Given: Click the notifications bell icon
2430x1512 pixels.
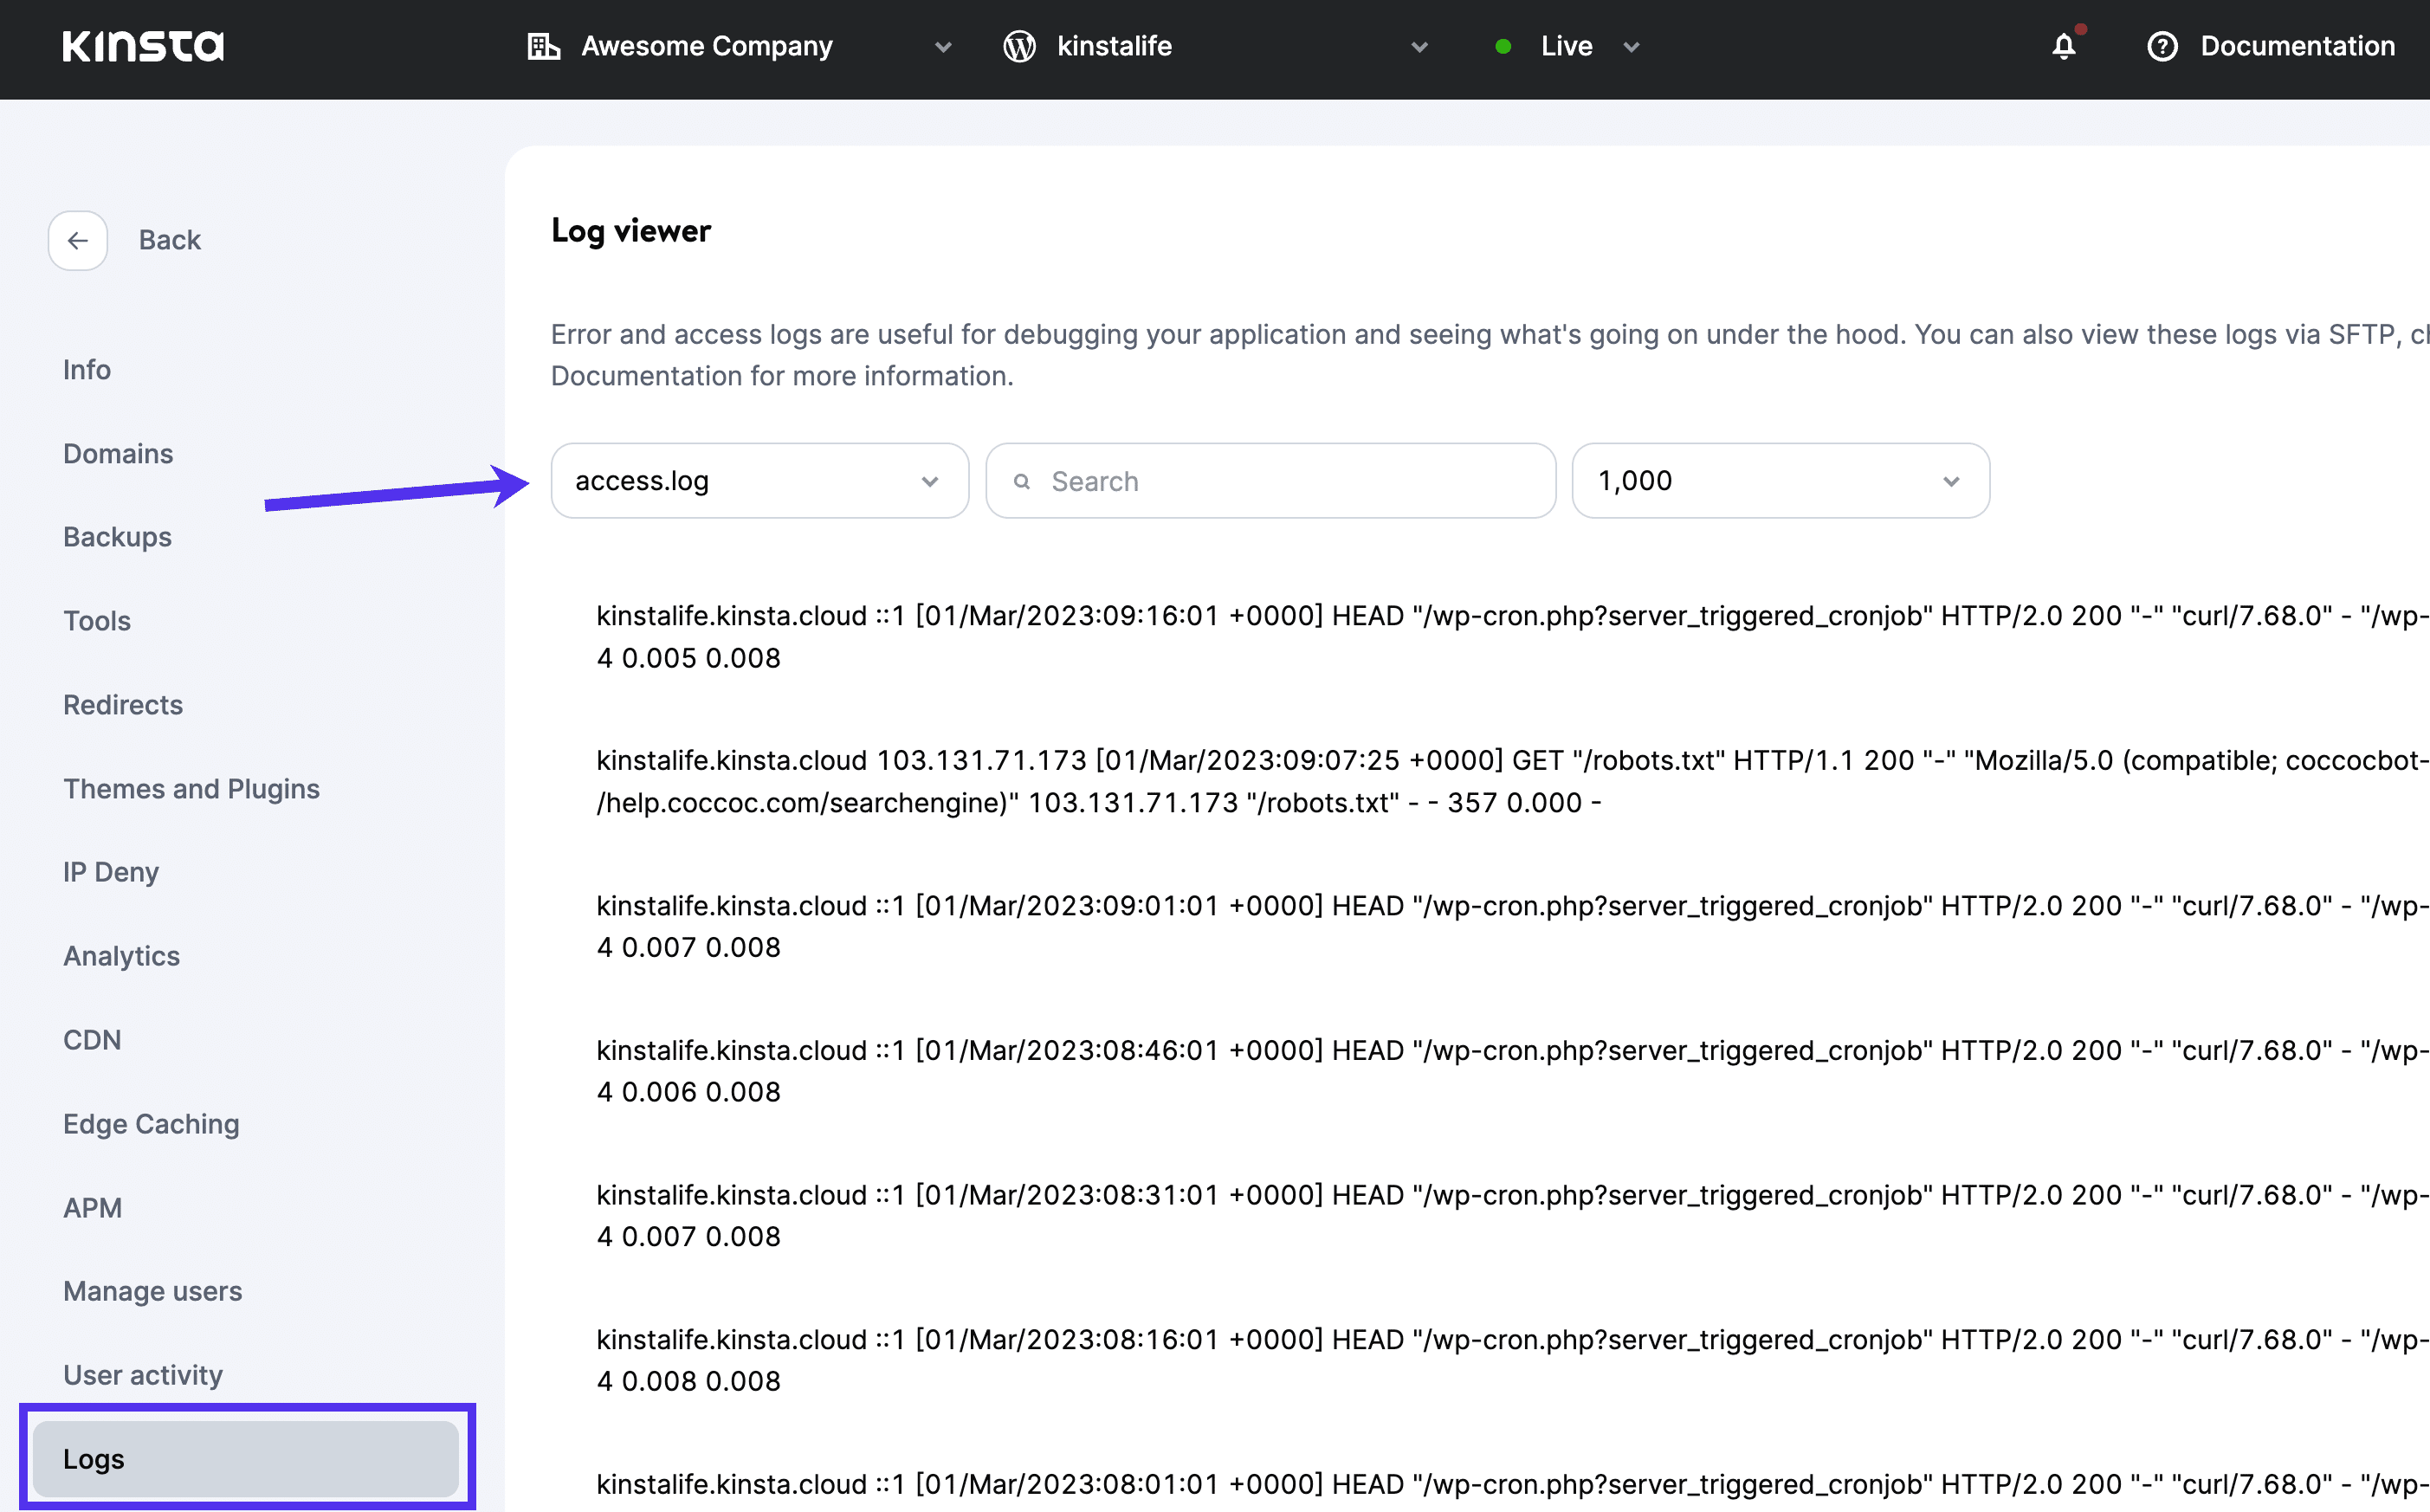Looking at the screenshot, I should click(2065, 45).
